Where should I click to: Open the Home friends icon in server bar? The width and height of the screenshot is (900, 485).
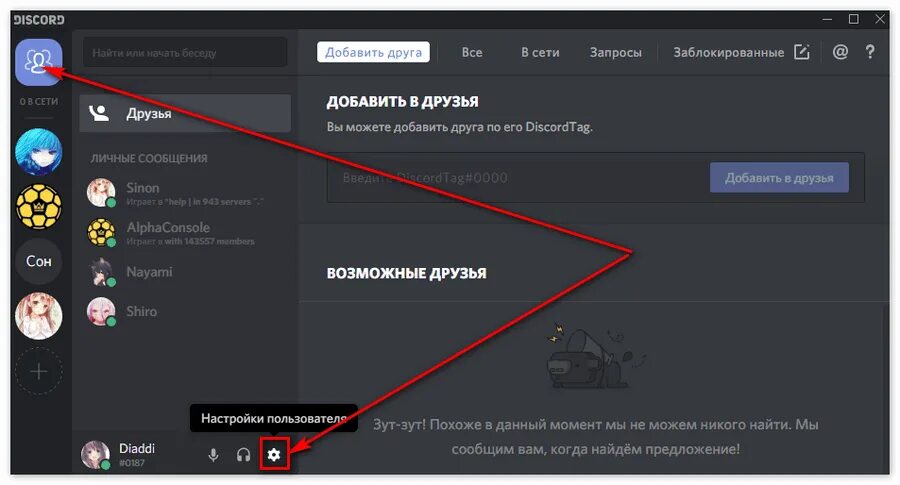pyautogui.click(x=38, y=62)
